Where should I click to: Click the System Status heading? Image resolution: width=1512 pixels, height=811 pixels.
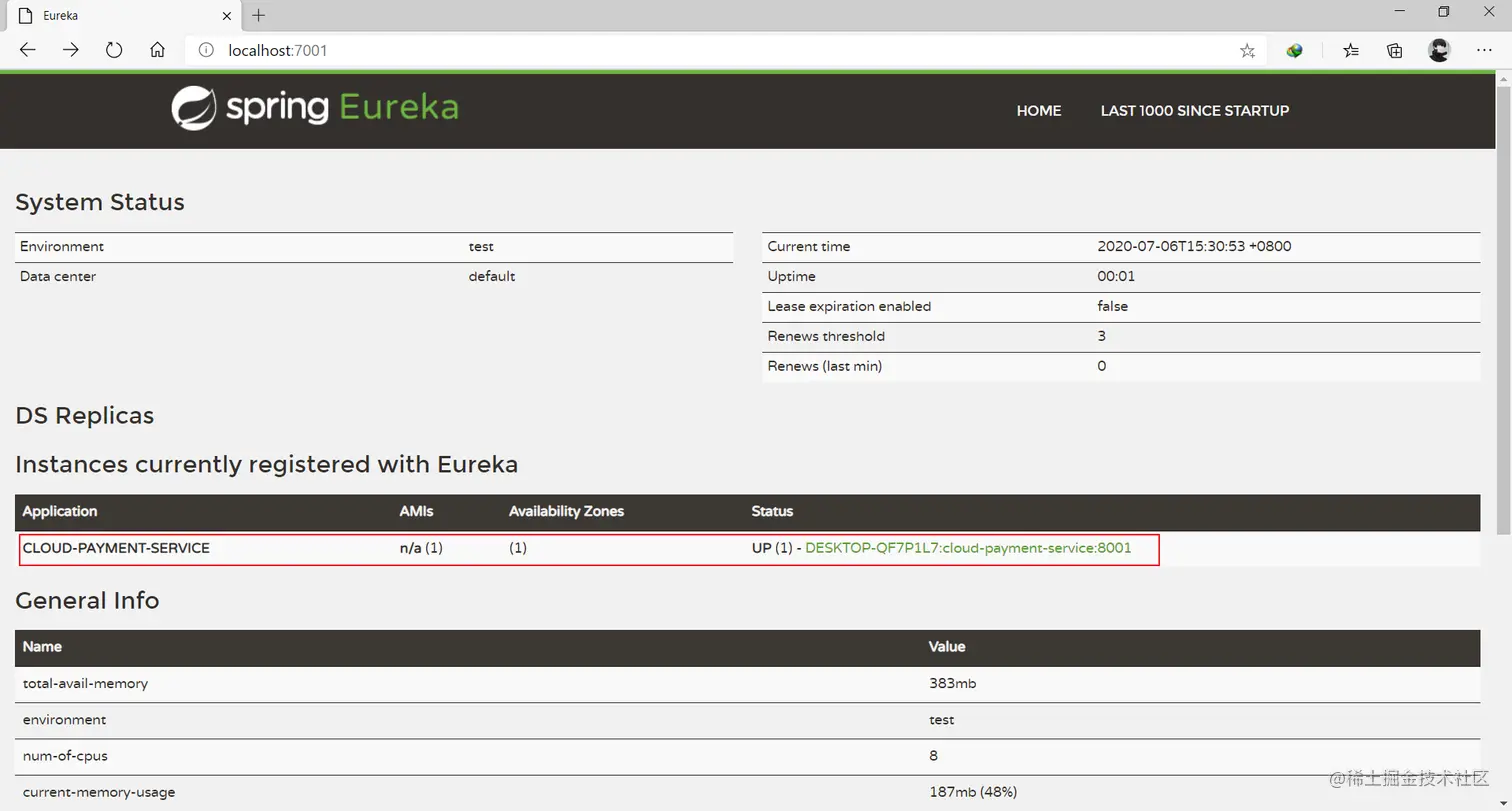(100, 202)
